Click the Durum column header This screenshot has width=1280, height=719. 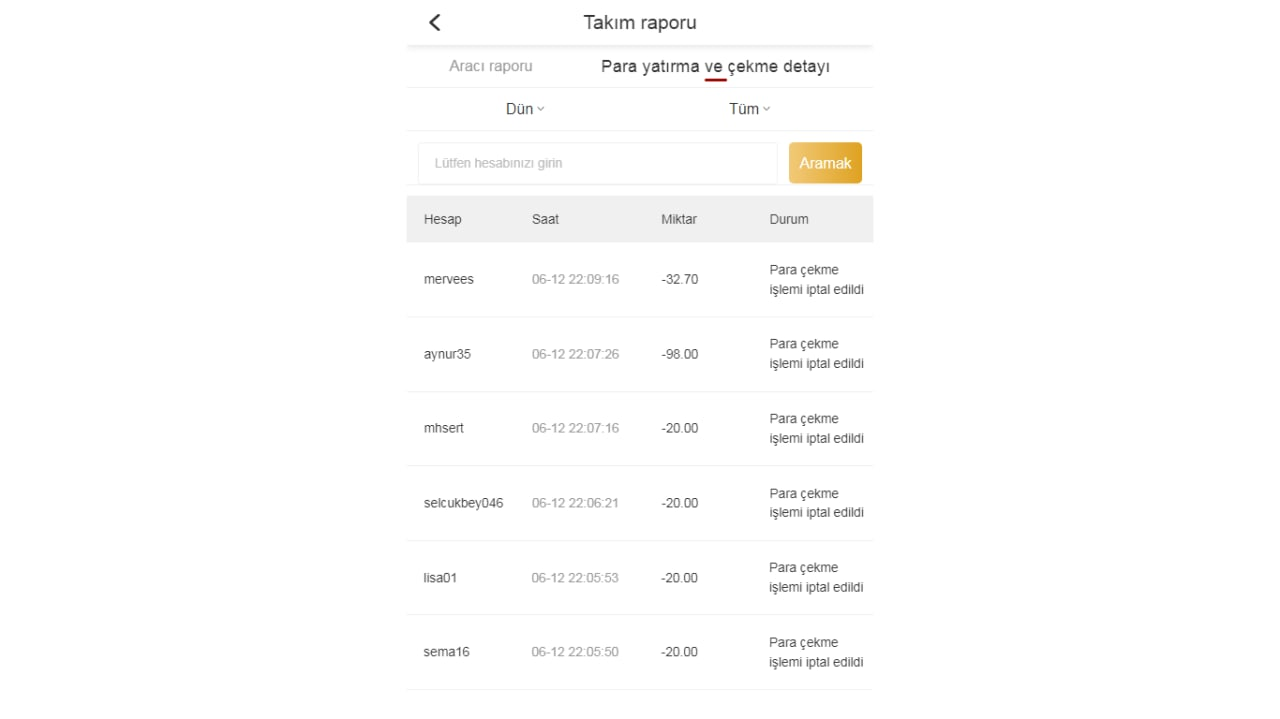(x=789, y=219)
